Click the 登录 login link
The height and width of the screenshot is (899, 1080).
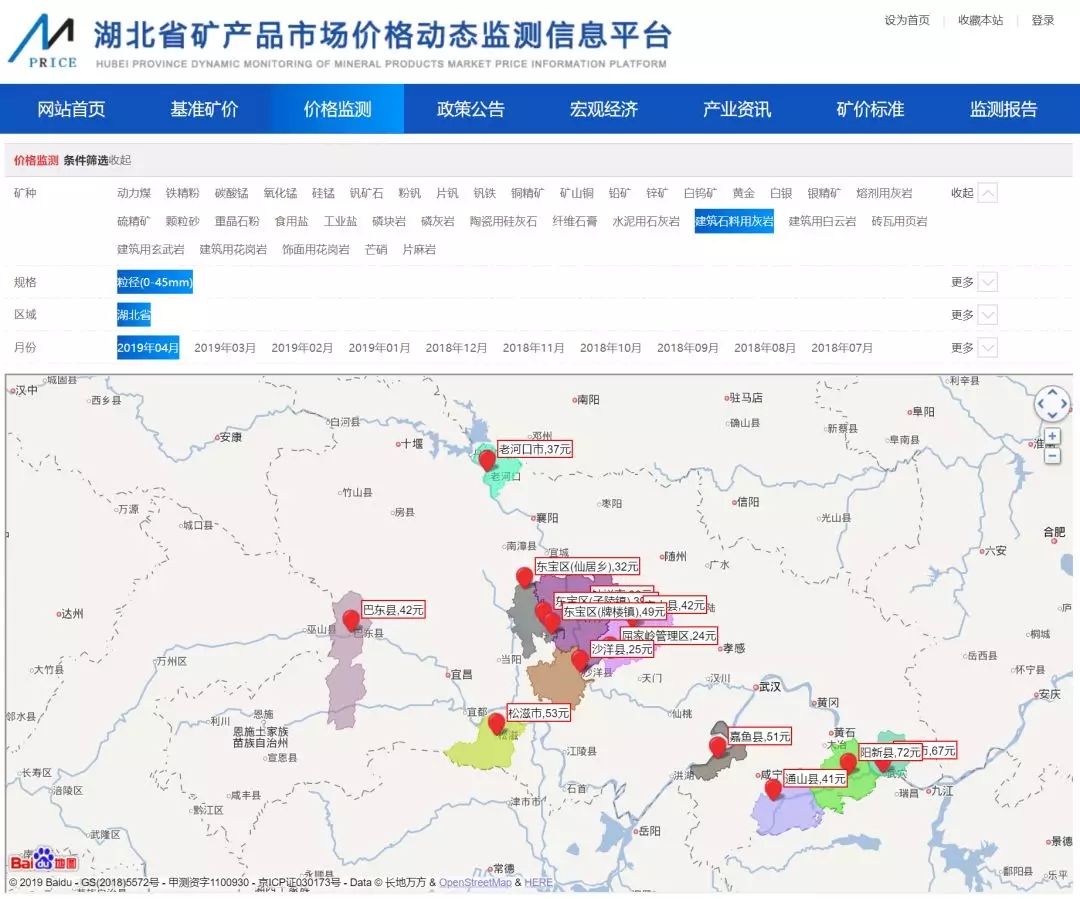(1043, 20)
